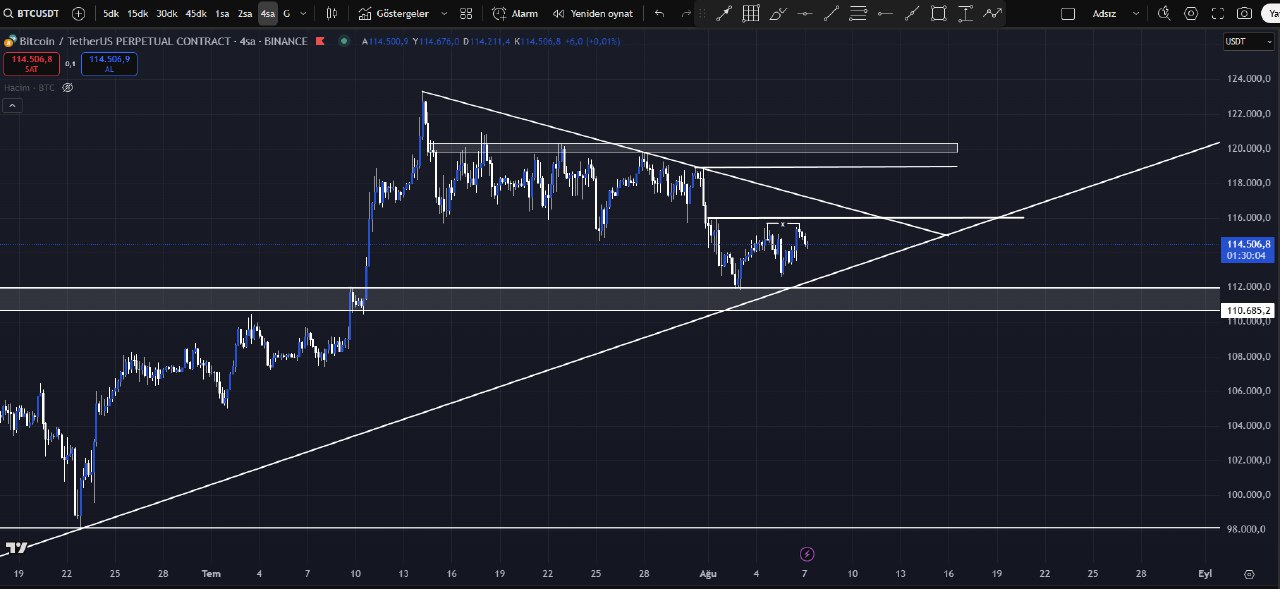Add symbol with the plus icon

(79, 14)
